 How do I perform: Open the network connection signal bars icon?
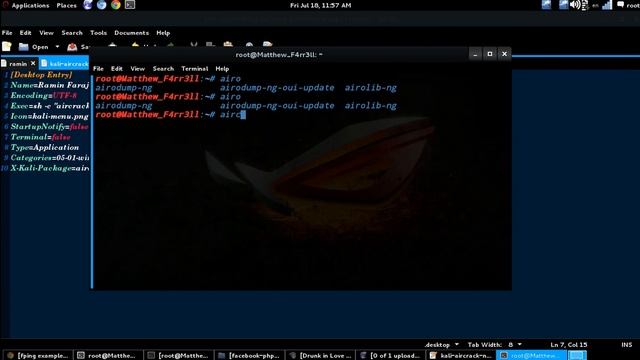tap(607, 5)
